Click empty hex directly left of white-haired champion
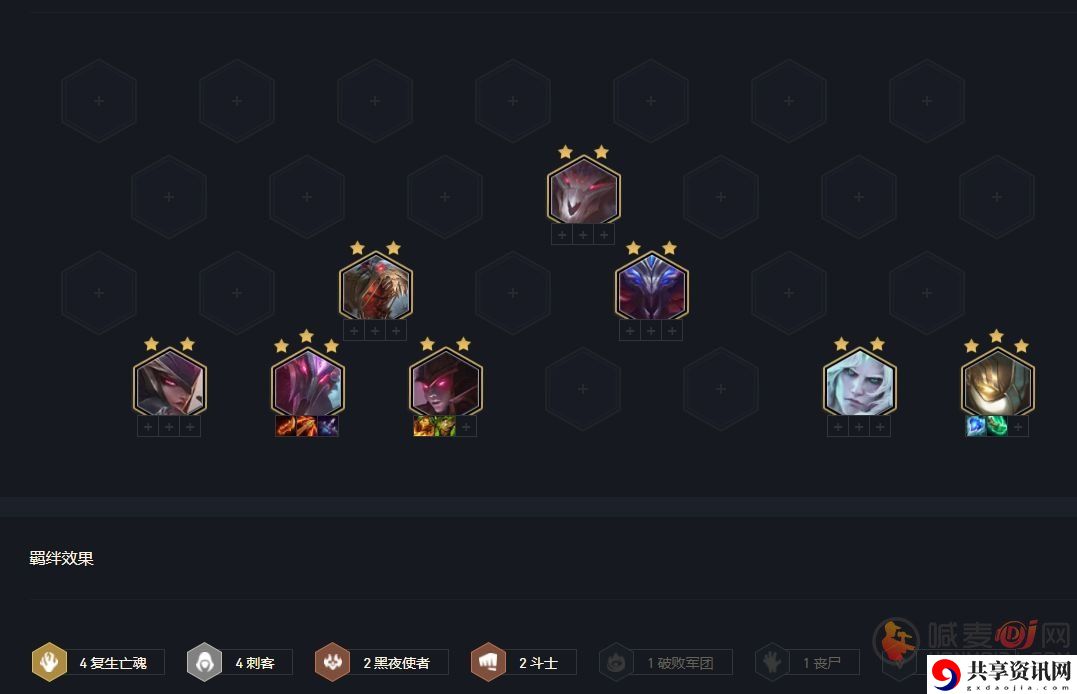Viewport: 1077px width, 694px height. tap(721, 389)
